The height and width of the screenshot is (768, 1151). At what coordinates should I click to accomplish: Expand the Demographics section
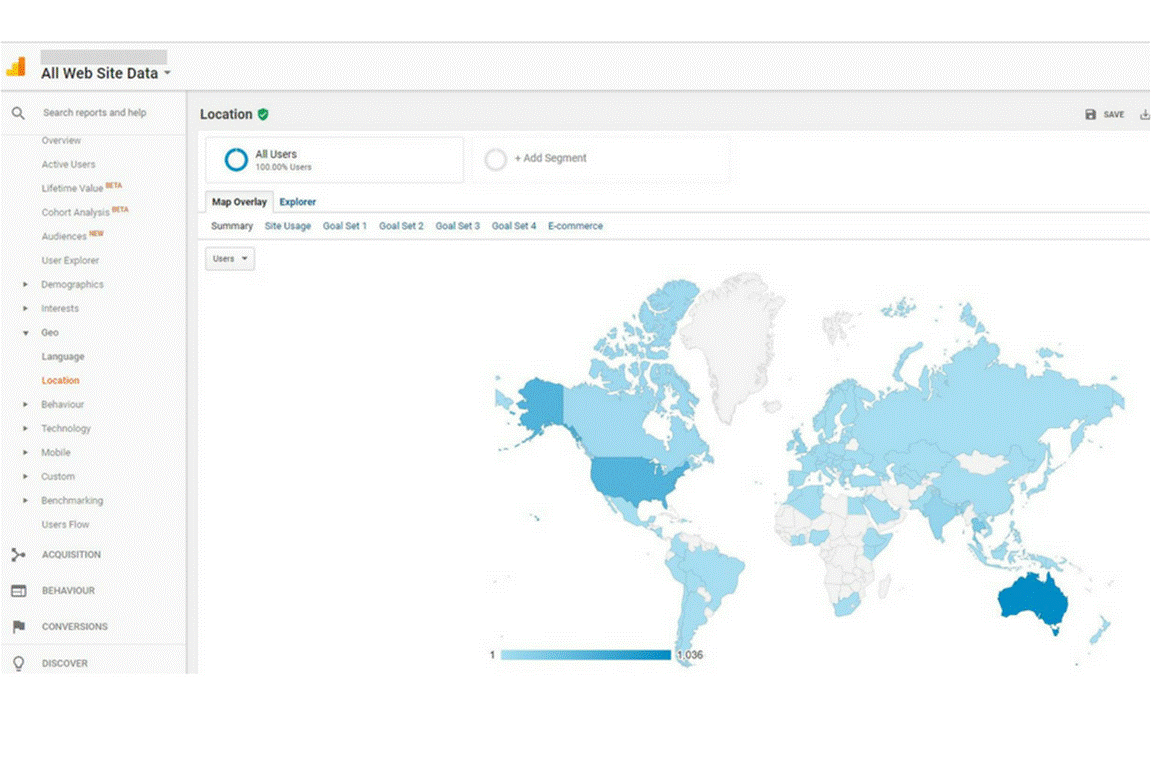tap(26, 285)
